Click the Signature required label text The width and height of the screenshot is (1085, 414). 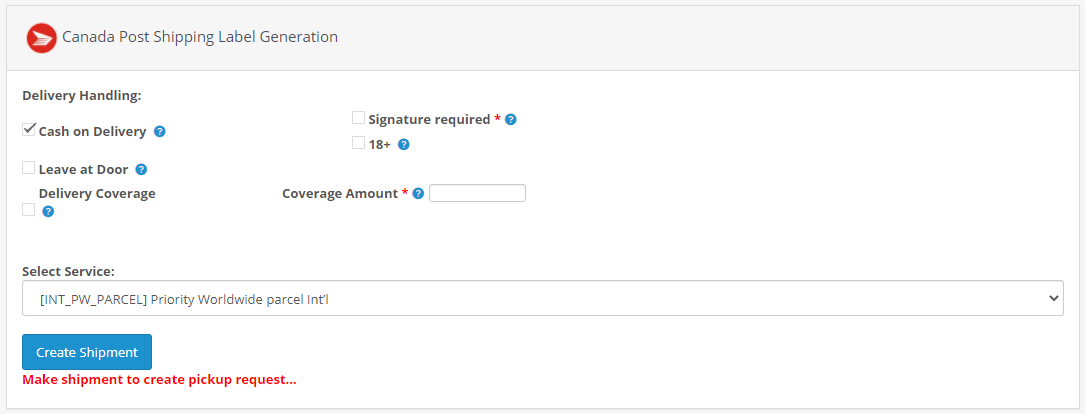[430, 120]
